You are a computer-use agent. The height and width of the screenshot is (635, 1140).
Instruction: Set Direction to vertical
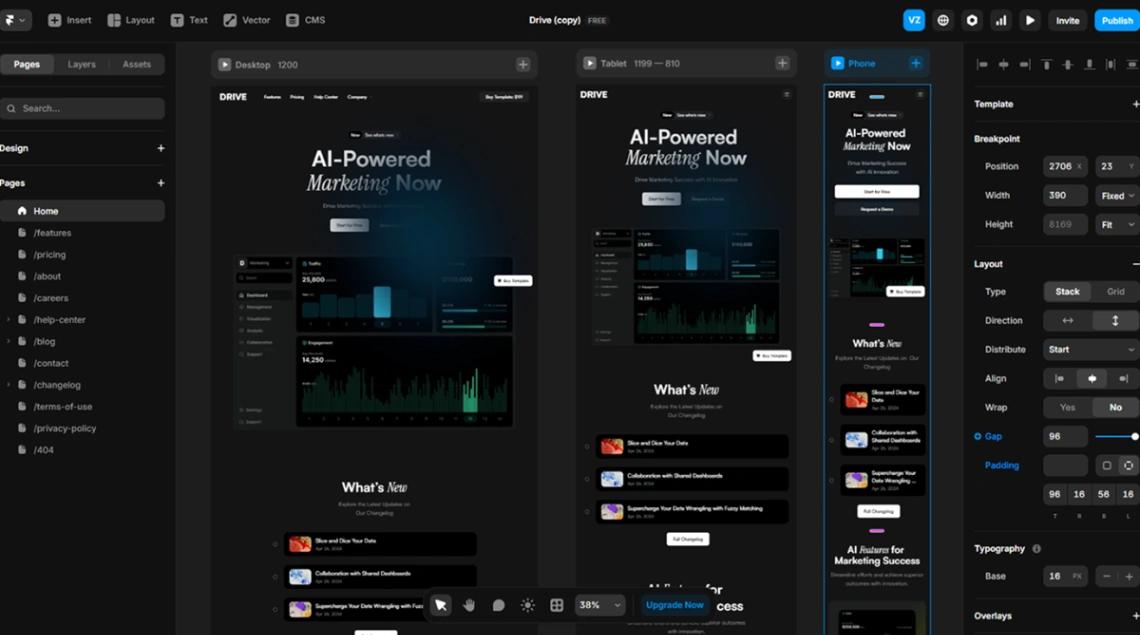tap(1115, 321)
